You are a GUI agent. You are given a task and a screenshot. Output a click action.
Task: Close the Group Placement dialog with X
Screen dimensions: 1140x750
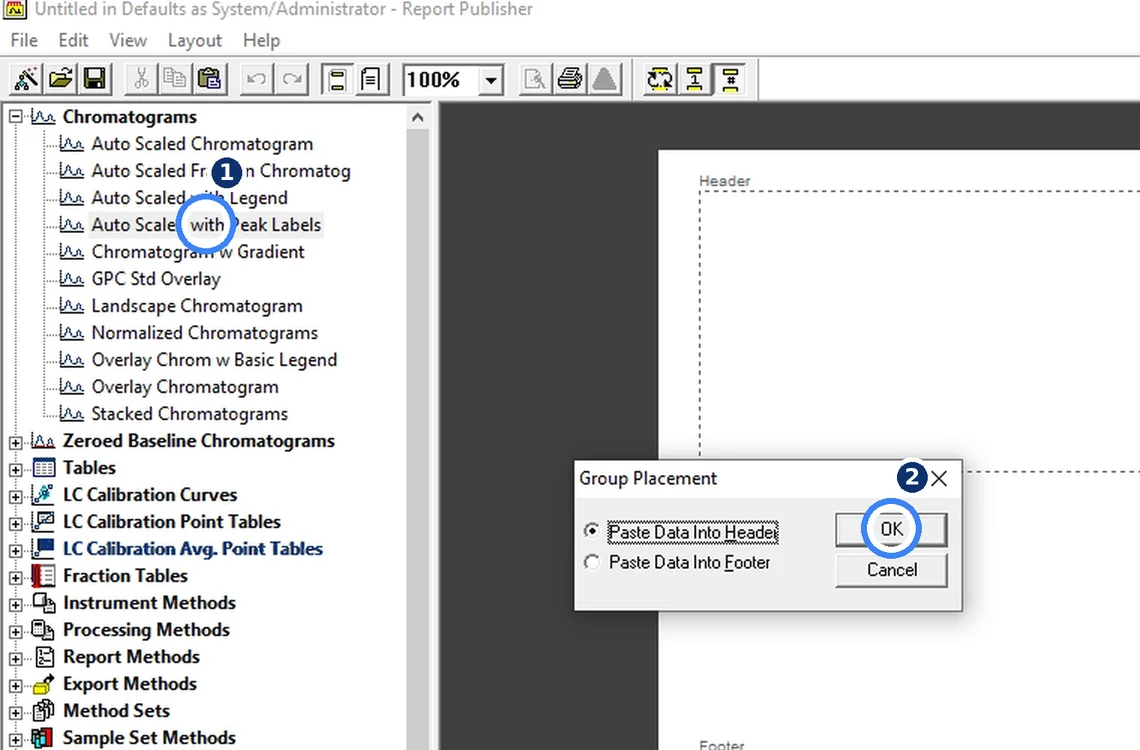coord(939,478)
